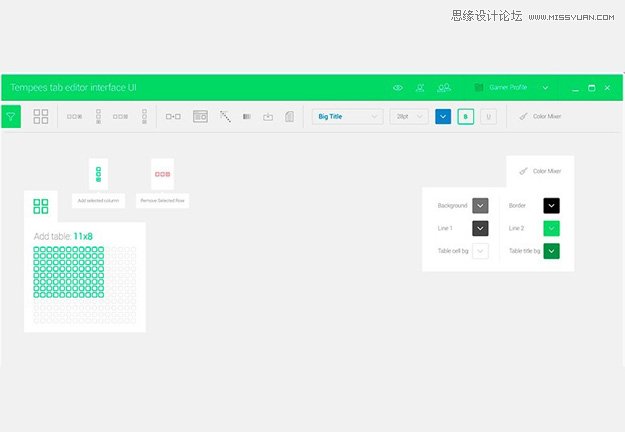Click the green grid icon above Add table

41,206
